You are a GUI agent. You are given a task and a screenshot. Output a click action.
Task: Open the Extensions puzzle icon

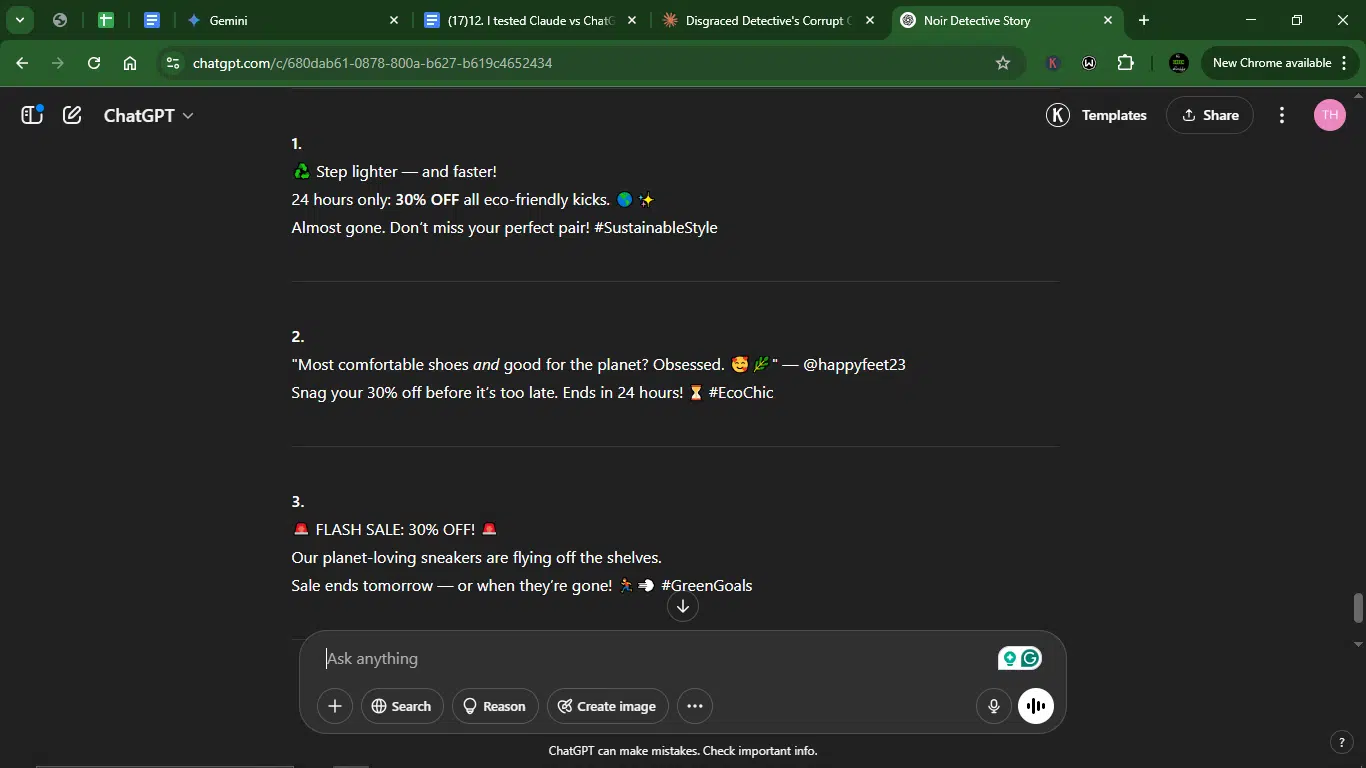pos(1126,63)
